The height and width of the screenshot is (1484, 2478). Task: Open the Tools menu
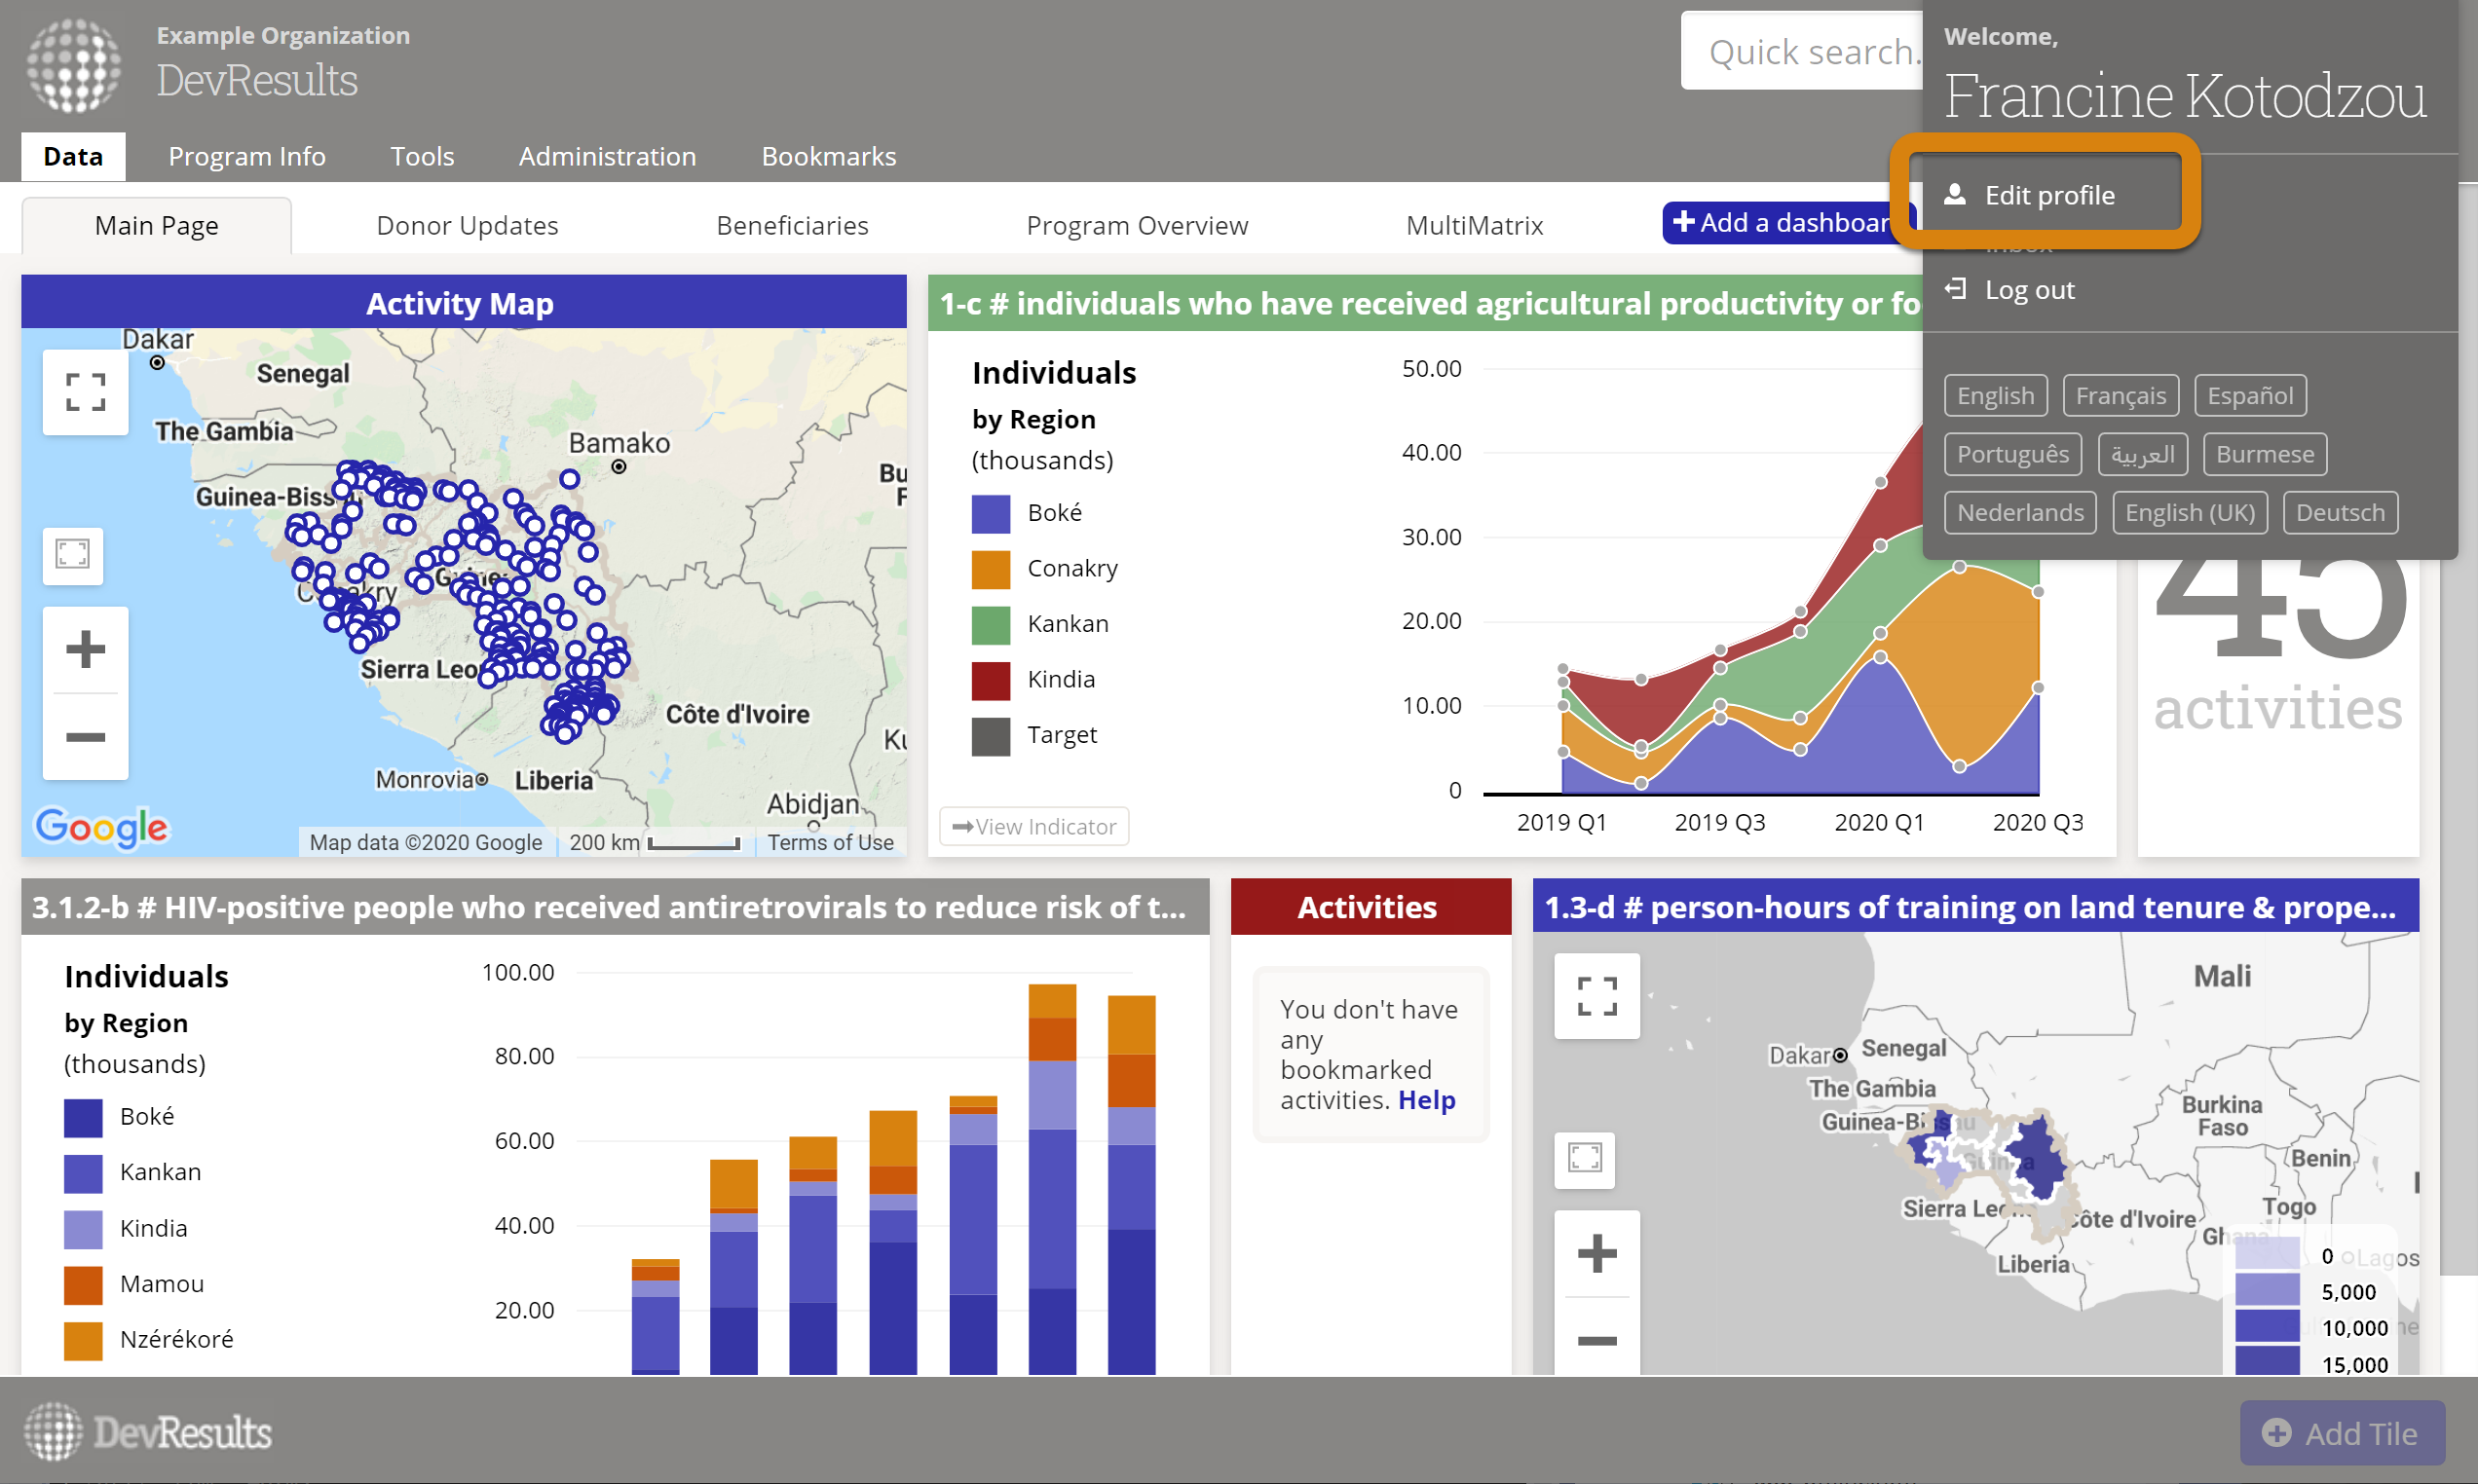(422, 157)
